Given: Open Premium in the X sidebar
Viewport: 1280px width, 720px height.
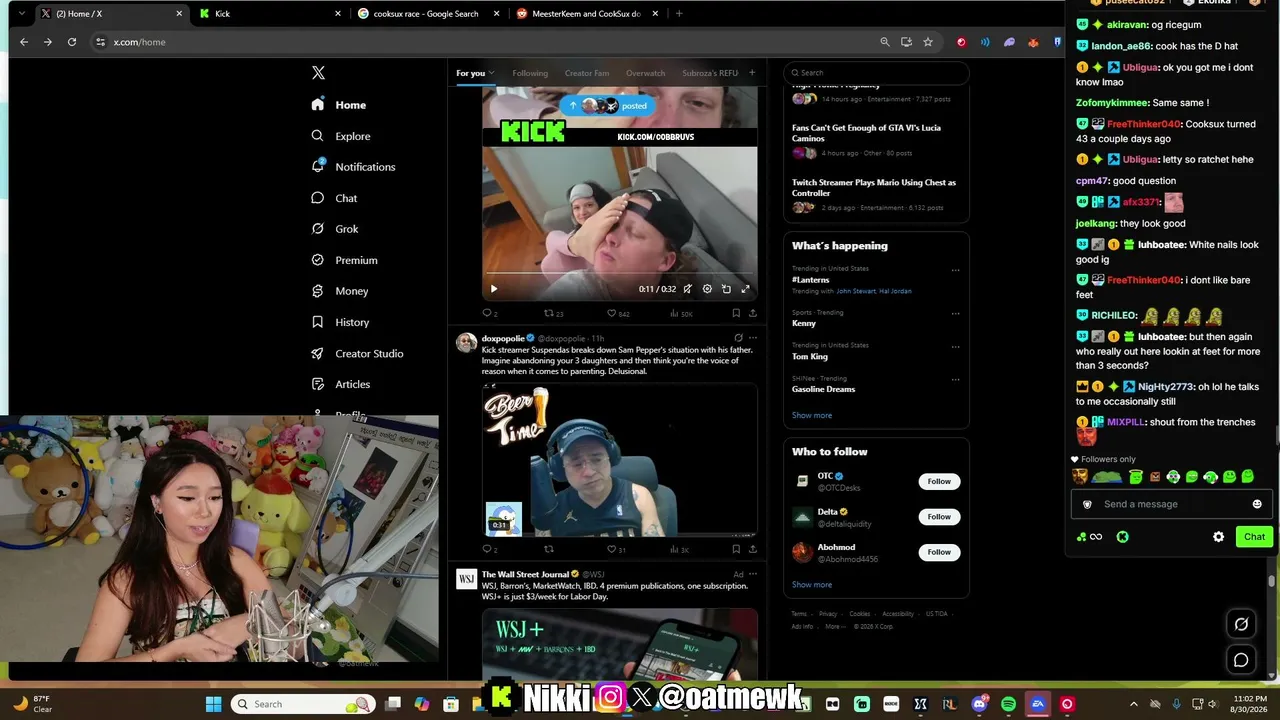Looking at the screenshot, I should [x=344, y=260].
